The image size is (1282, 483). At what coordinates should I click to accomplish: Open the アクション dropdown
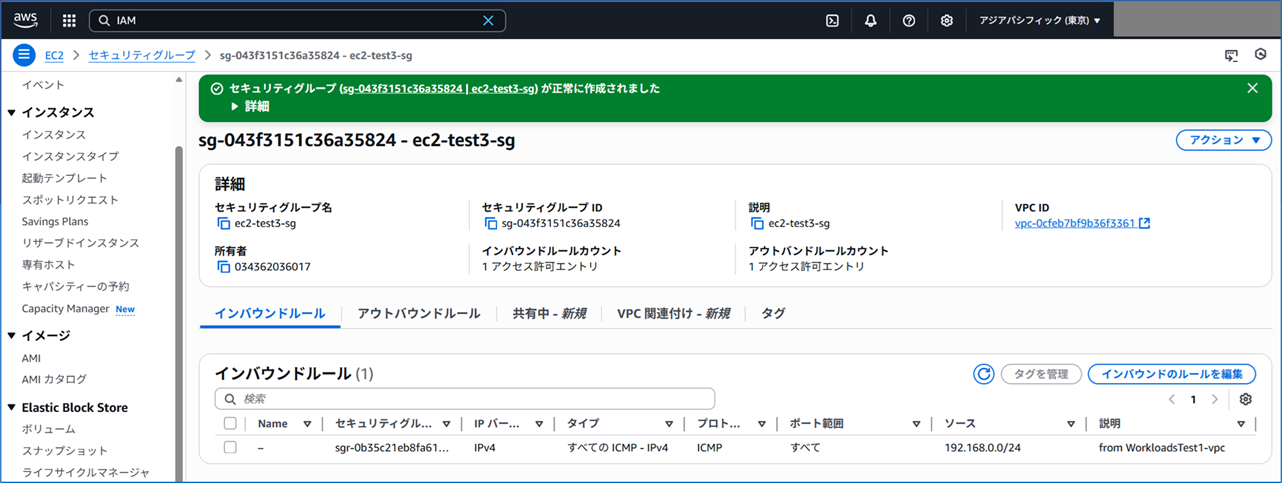(1223, 141)
